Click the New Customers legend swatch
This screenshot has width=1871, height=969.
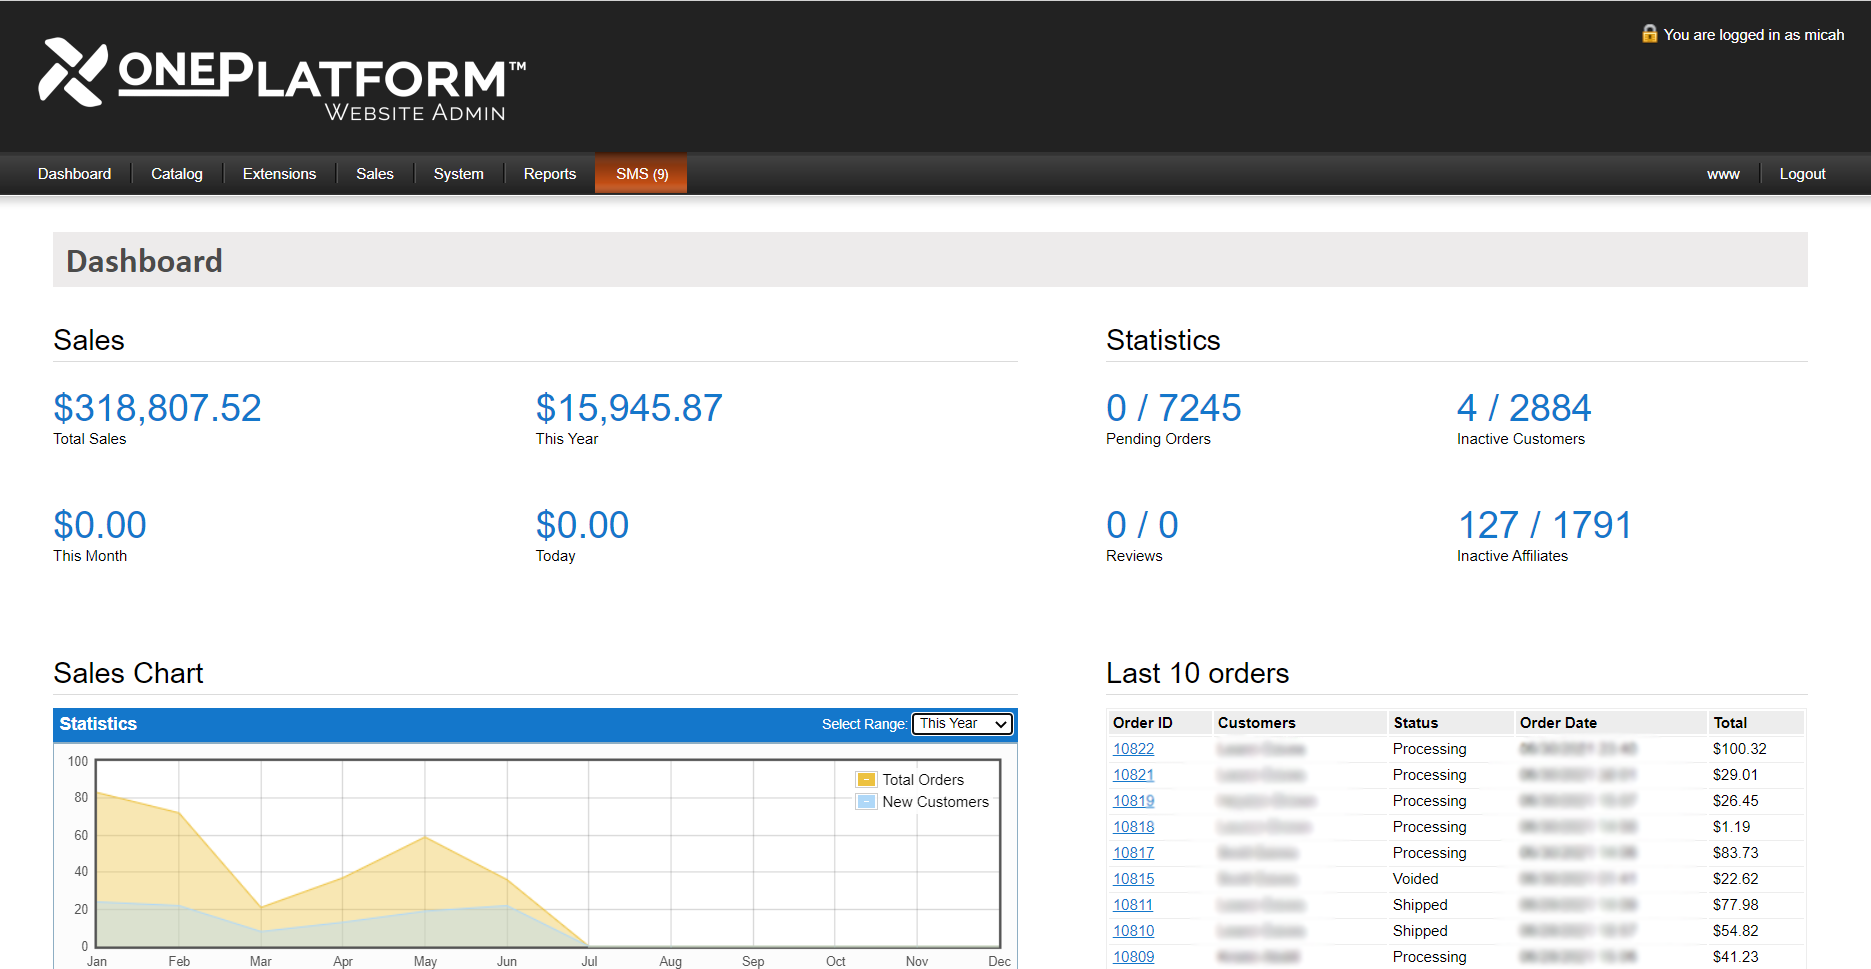click(866, 802)
